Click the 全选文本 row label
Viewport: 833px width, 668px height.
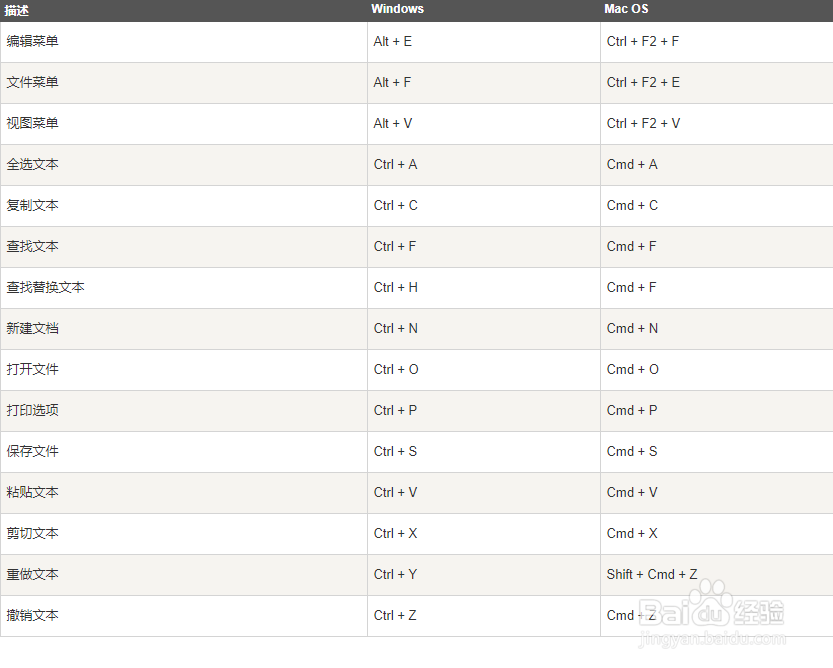33,165
